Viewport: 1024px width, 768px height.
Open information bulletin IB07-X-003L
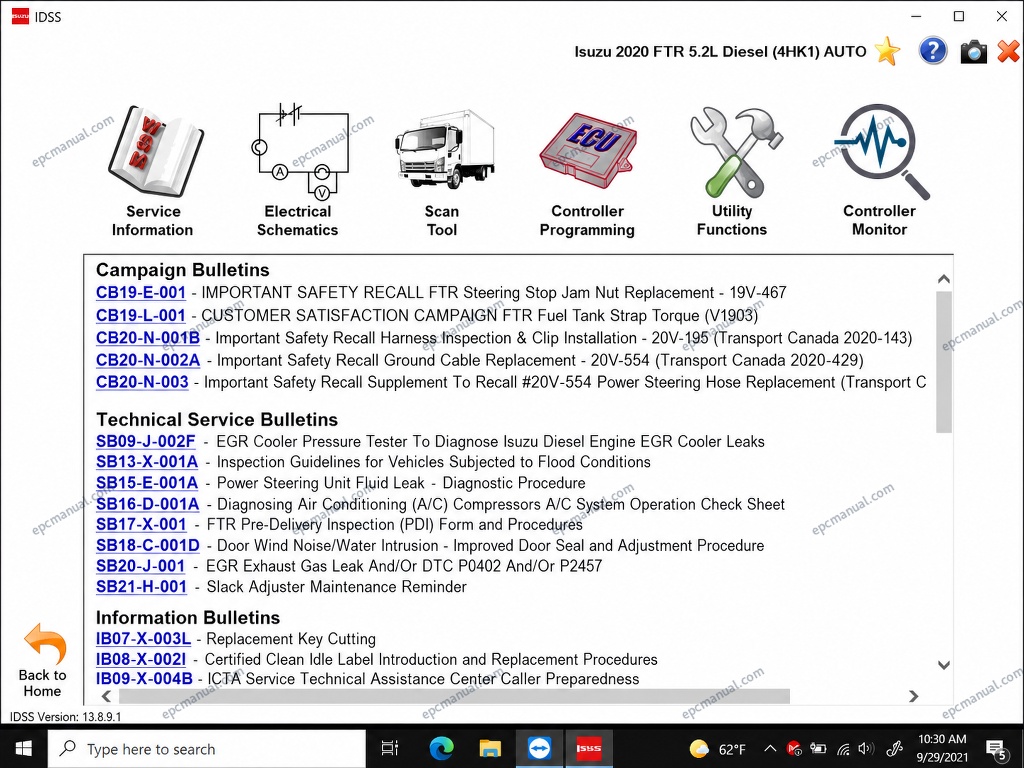[143, 639]
